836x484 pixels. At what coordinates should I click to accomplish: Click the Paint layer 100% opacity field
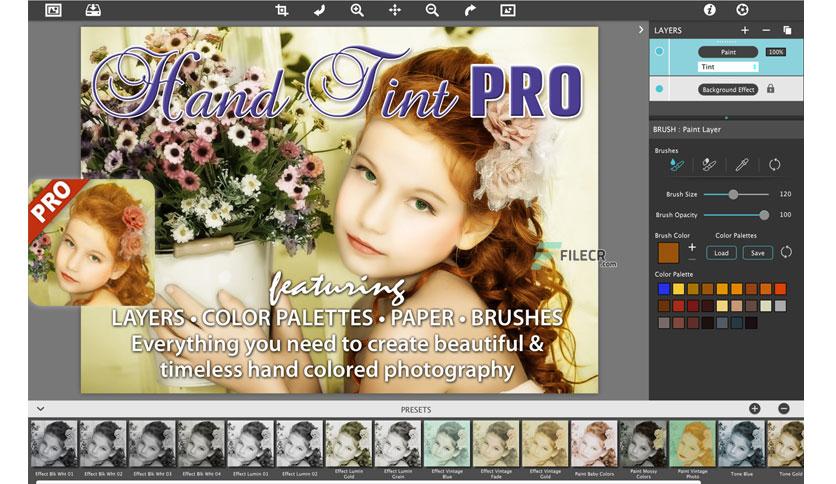point(776,52)
